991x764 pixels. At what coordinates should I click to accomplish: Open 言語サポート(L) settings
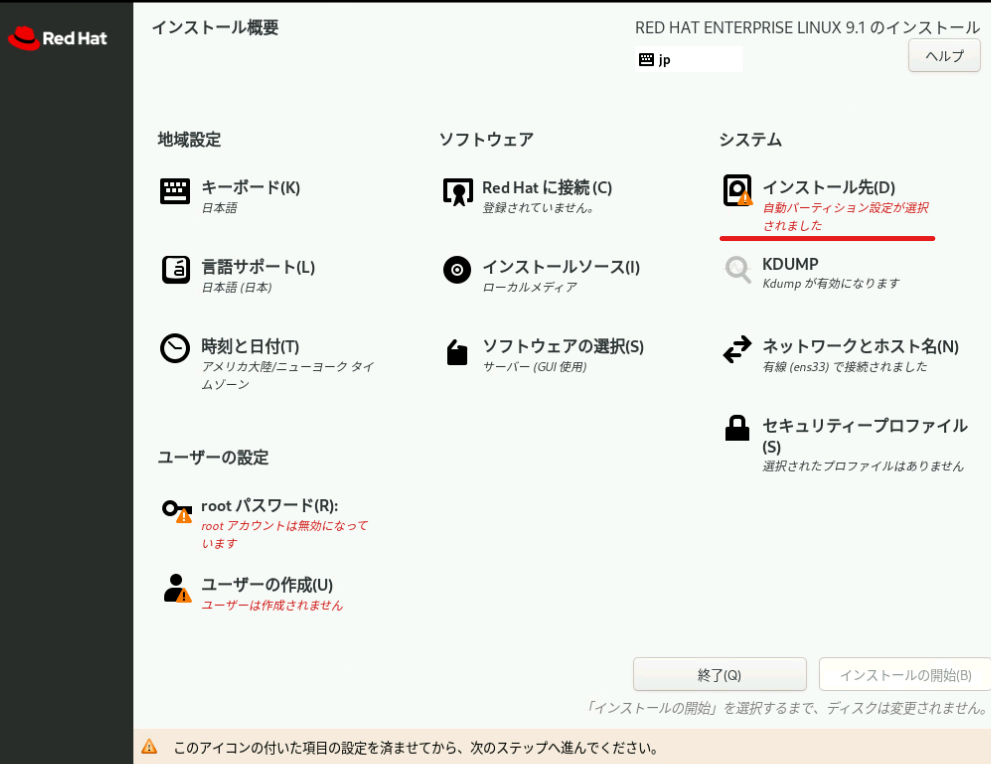[x=258, y=267]
